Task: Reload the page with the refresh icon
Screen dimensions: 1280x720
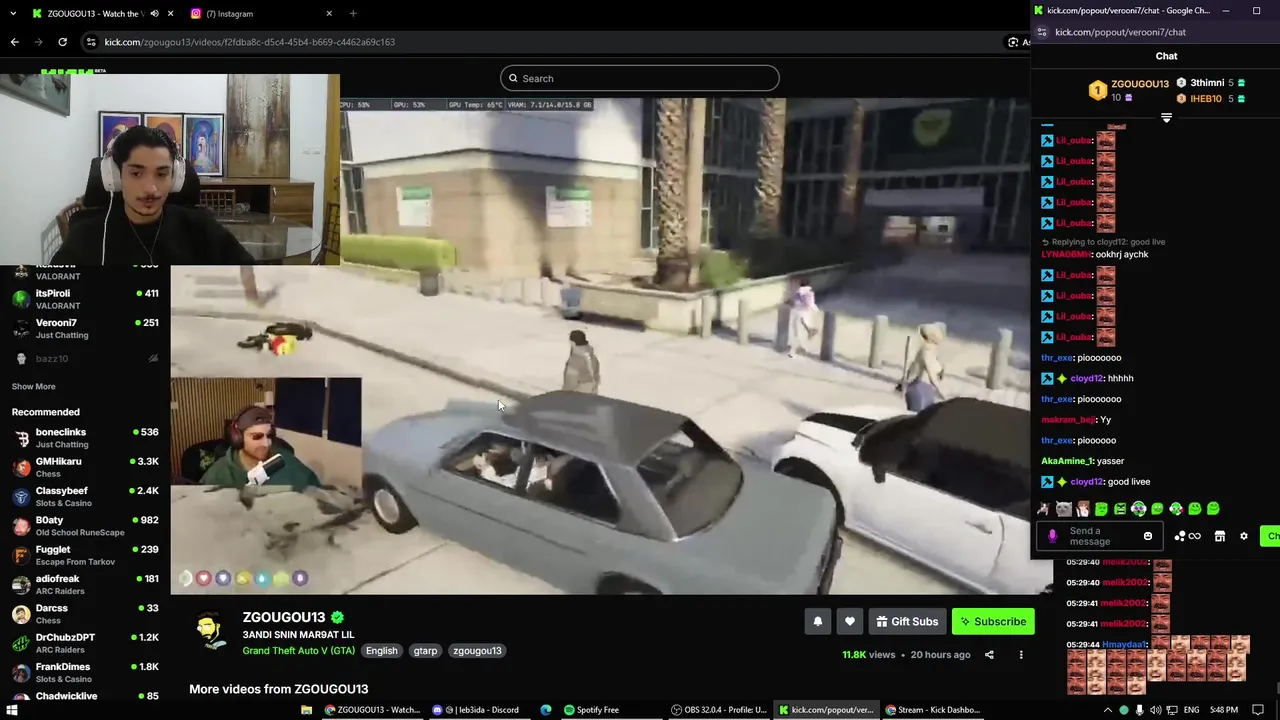Action: tap(62, 42)
